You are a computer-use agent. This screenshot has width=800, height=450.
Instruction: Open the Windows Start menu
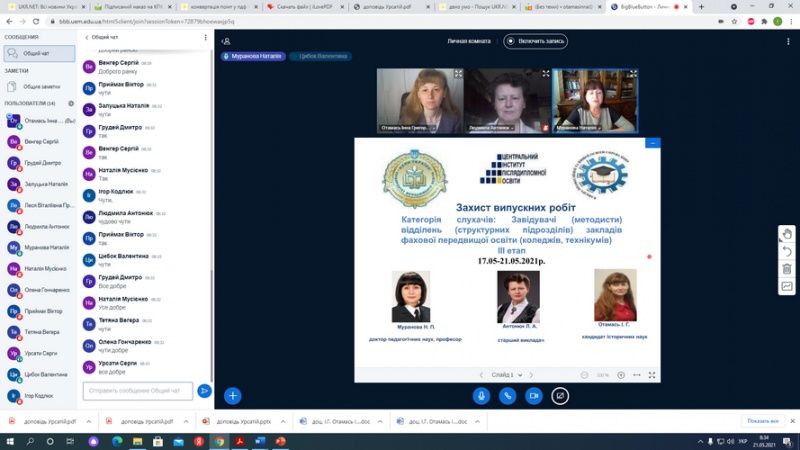(x=10, y=441)
